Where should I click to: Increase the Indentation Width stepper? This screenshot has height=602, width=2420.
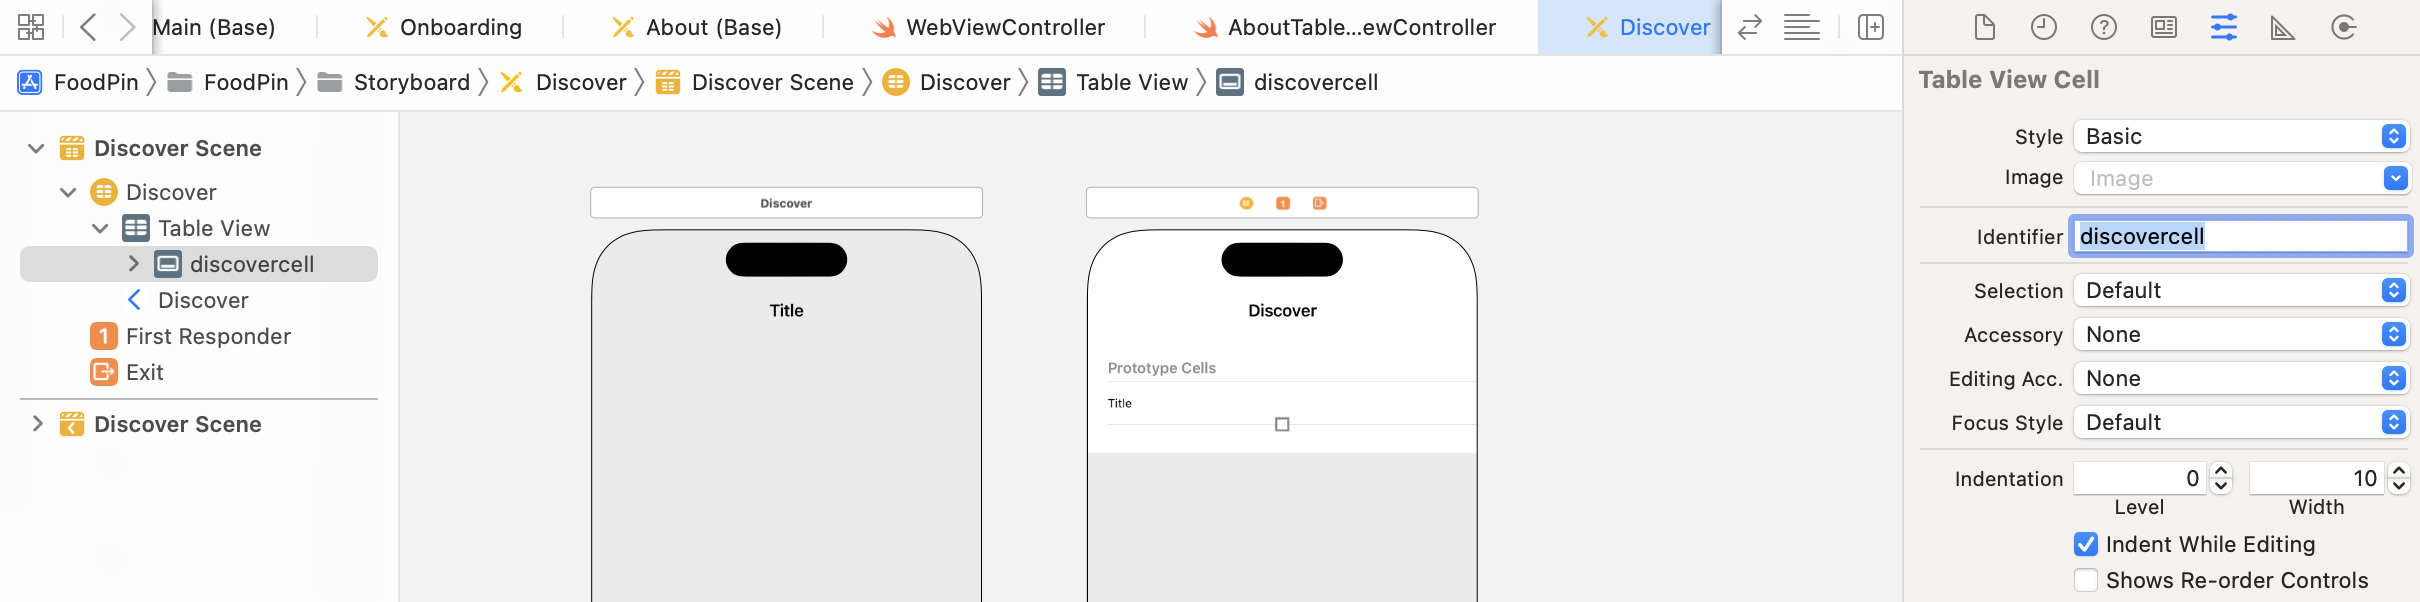click(2398, 471)
